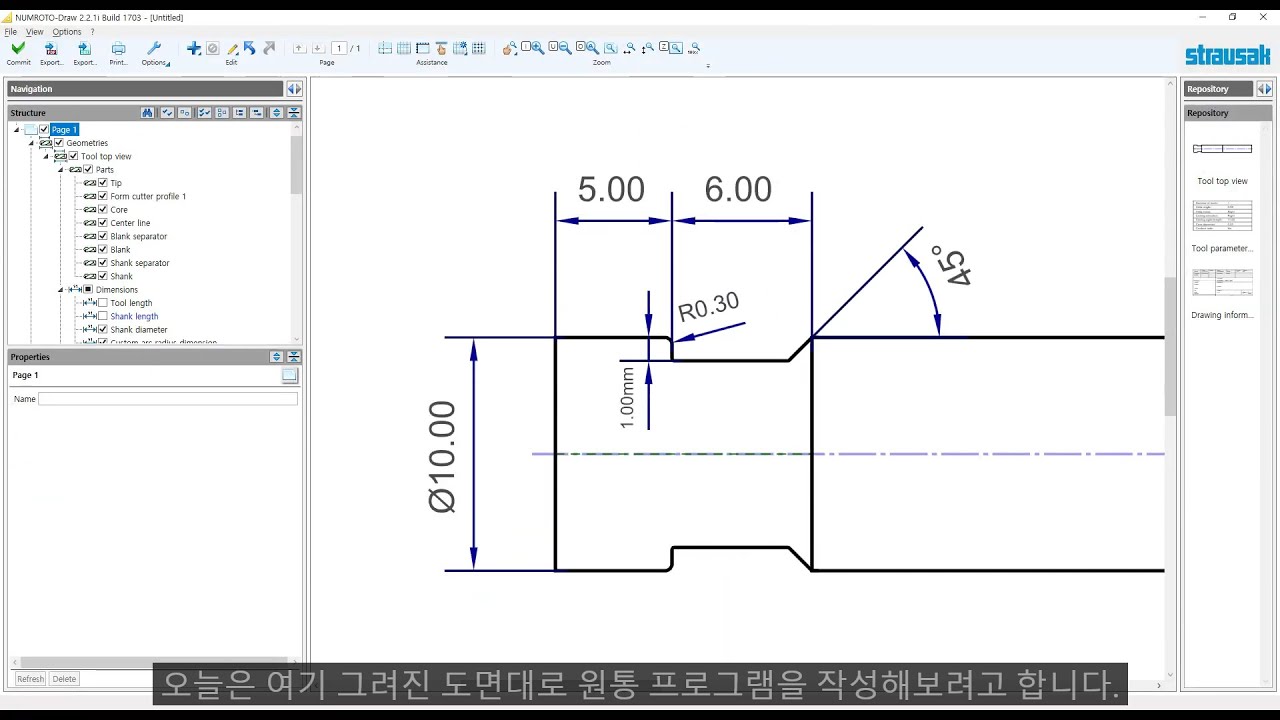Select the Drawing information repository thumbnail
The image size is (1280, 720).
[1222, 283]
